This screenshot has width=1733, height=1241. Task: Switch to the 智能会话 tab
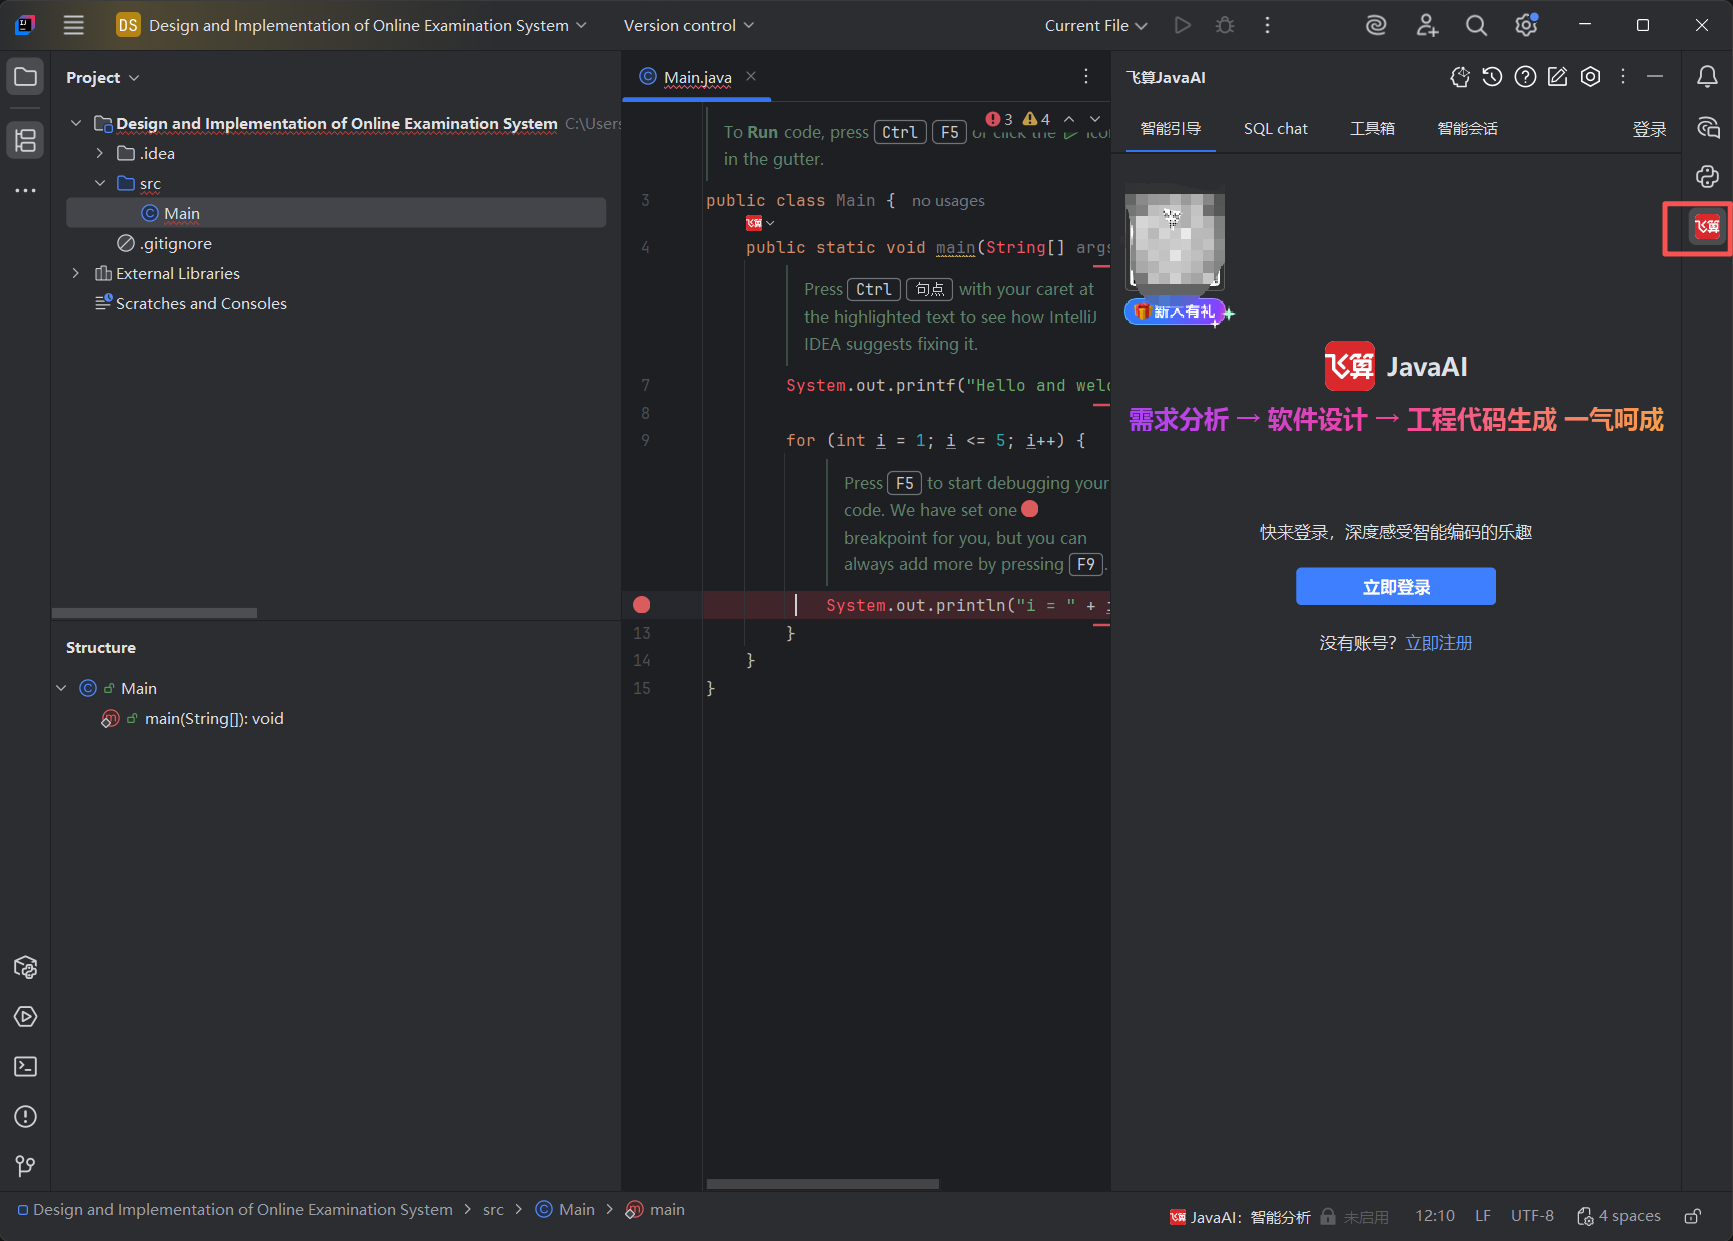[1467, 129]
